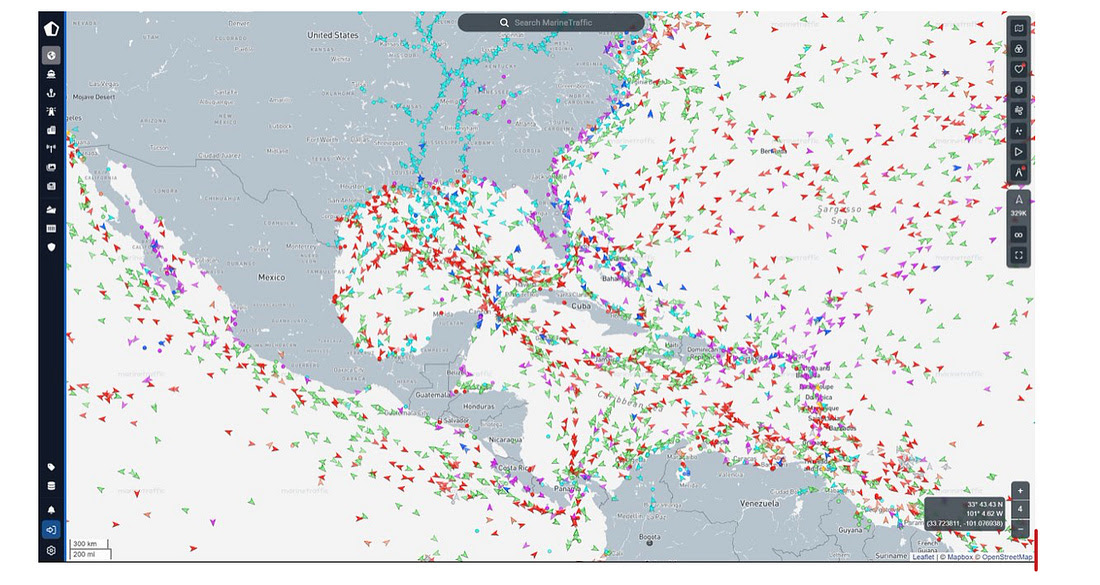Open the measure distance compass icon
The image size is (1100, 585).
[x=1019, y=172]
